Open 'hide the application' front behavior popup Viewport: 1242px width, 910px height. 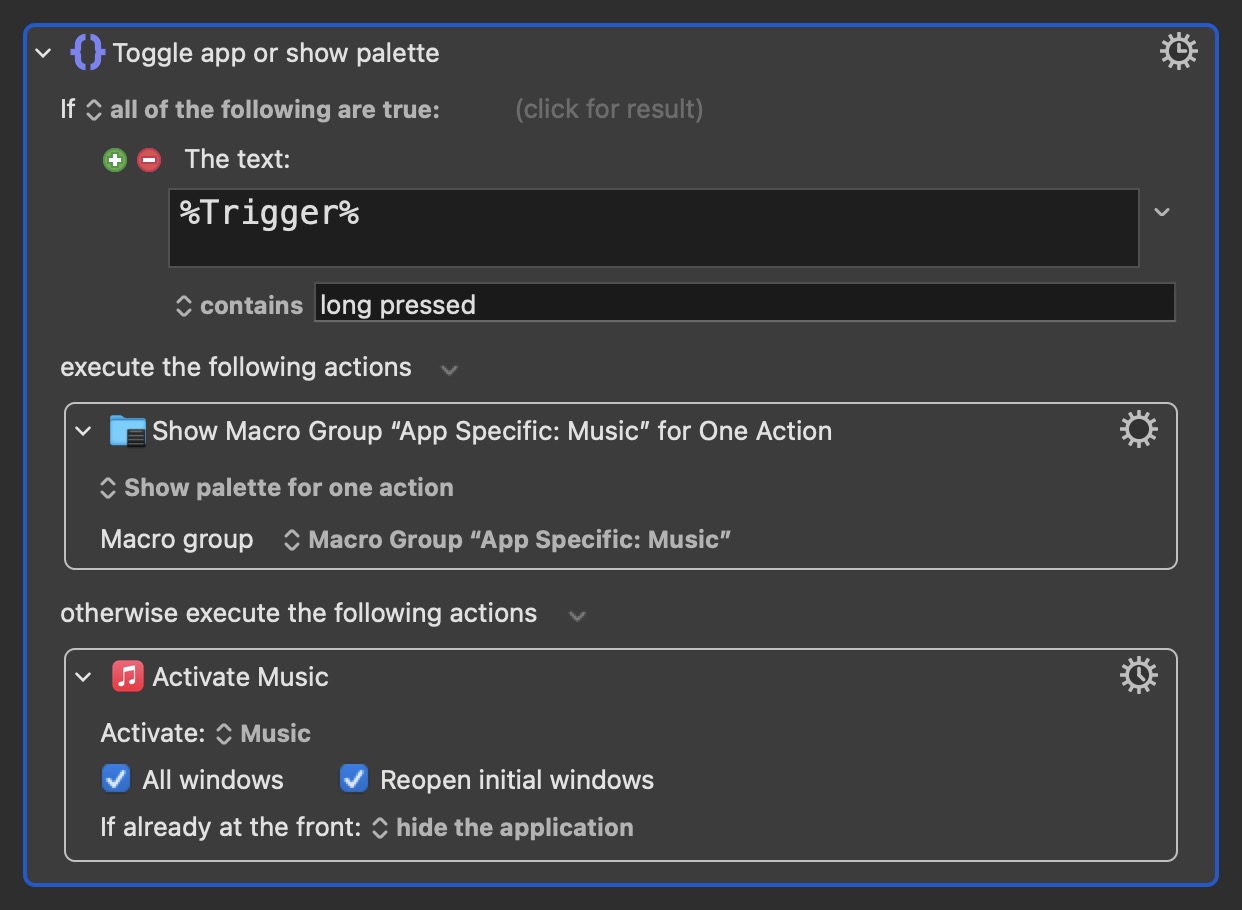click(x=503, y=828)
